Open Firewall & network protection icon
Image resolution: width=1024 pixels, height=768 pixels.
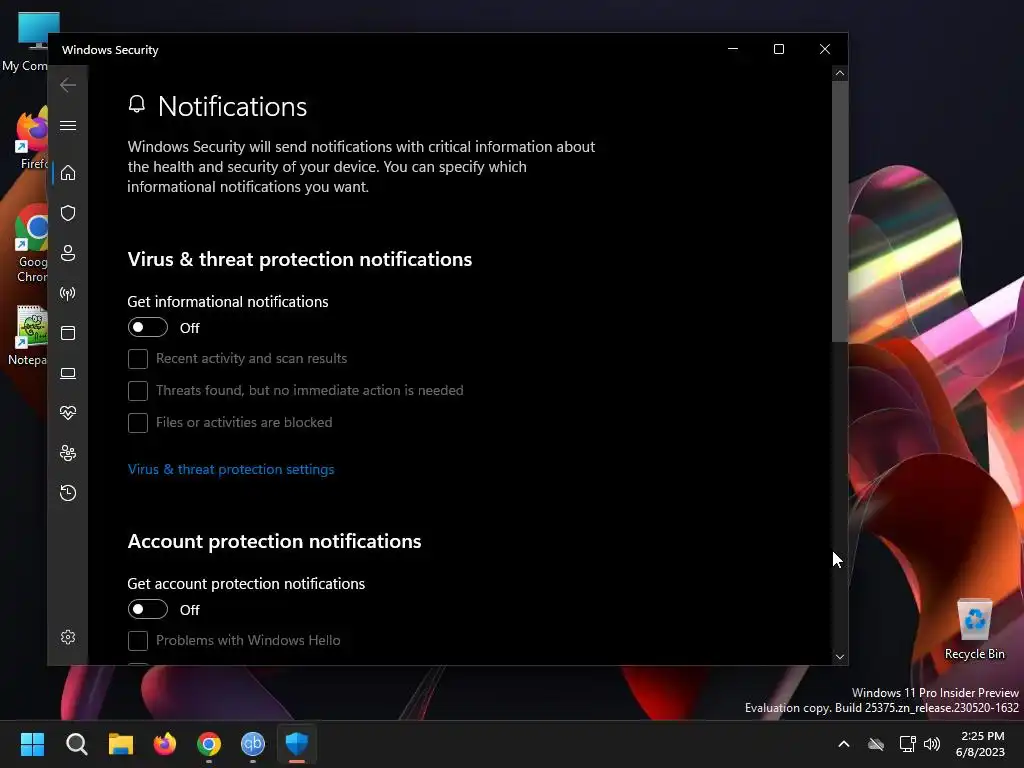(68, 293)
